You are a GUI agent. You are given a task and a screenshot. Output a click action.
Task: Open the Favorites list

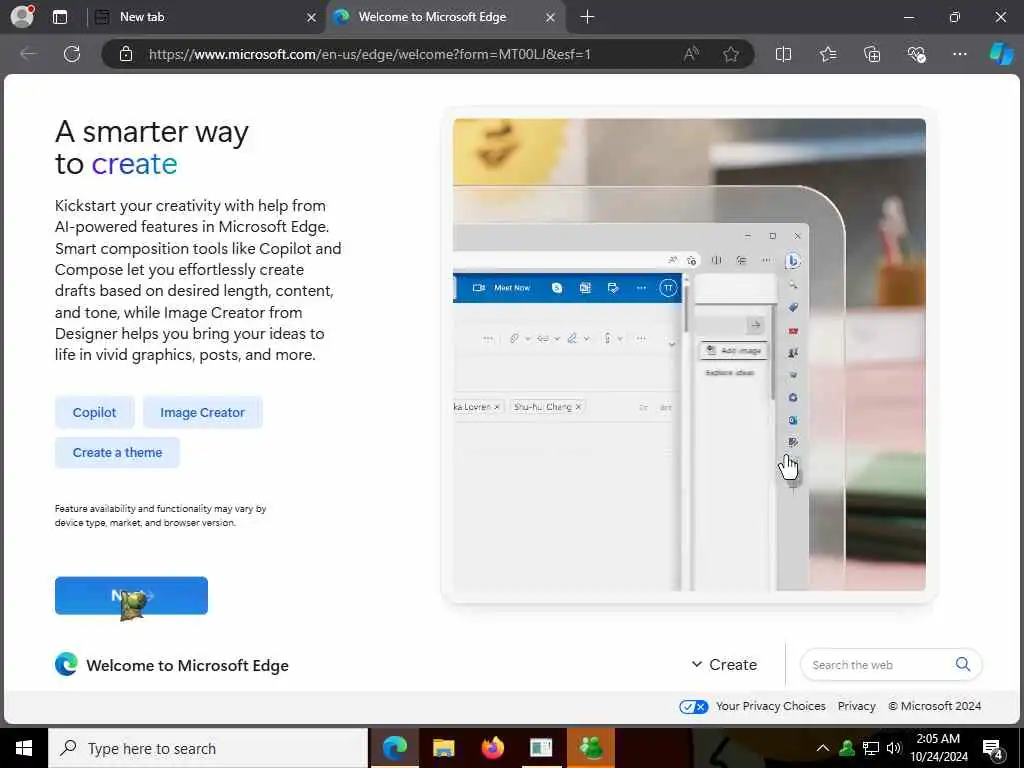tap(827, 54)
